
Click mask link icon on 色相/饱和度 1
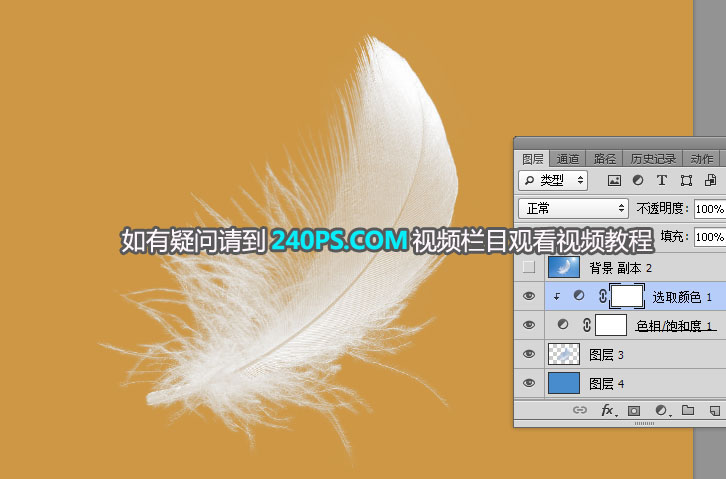coord(587,325)
